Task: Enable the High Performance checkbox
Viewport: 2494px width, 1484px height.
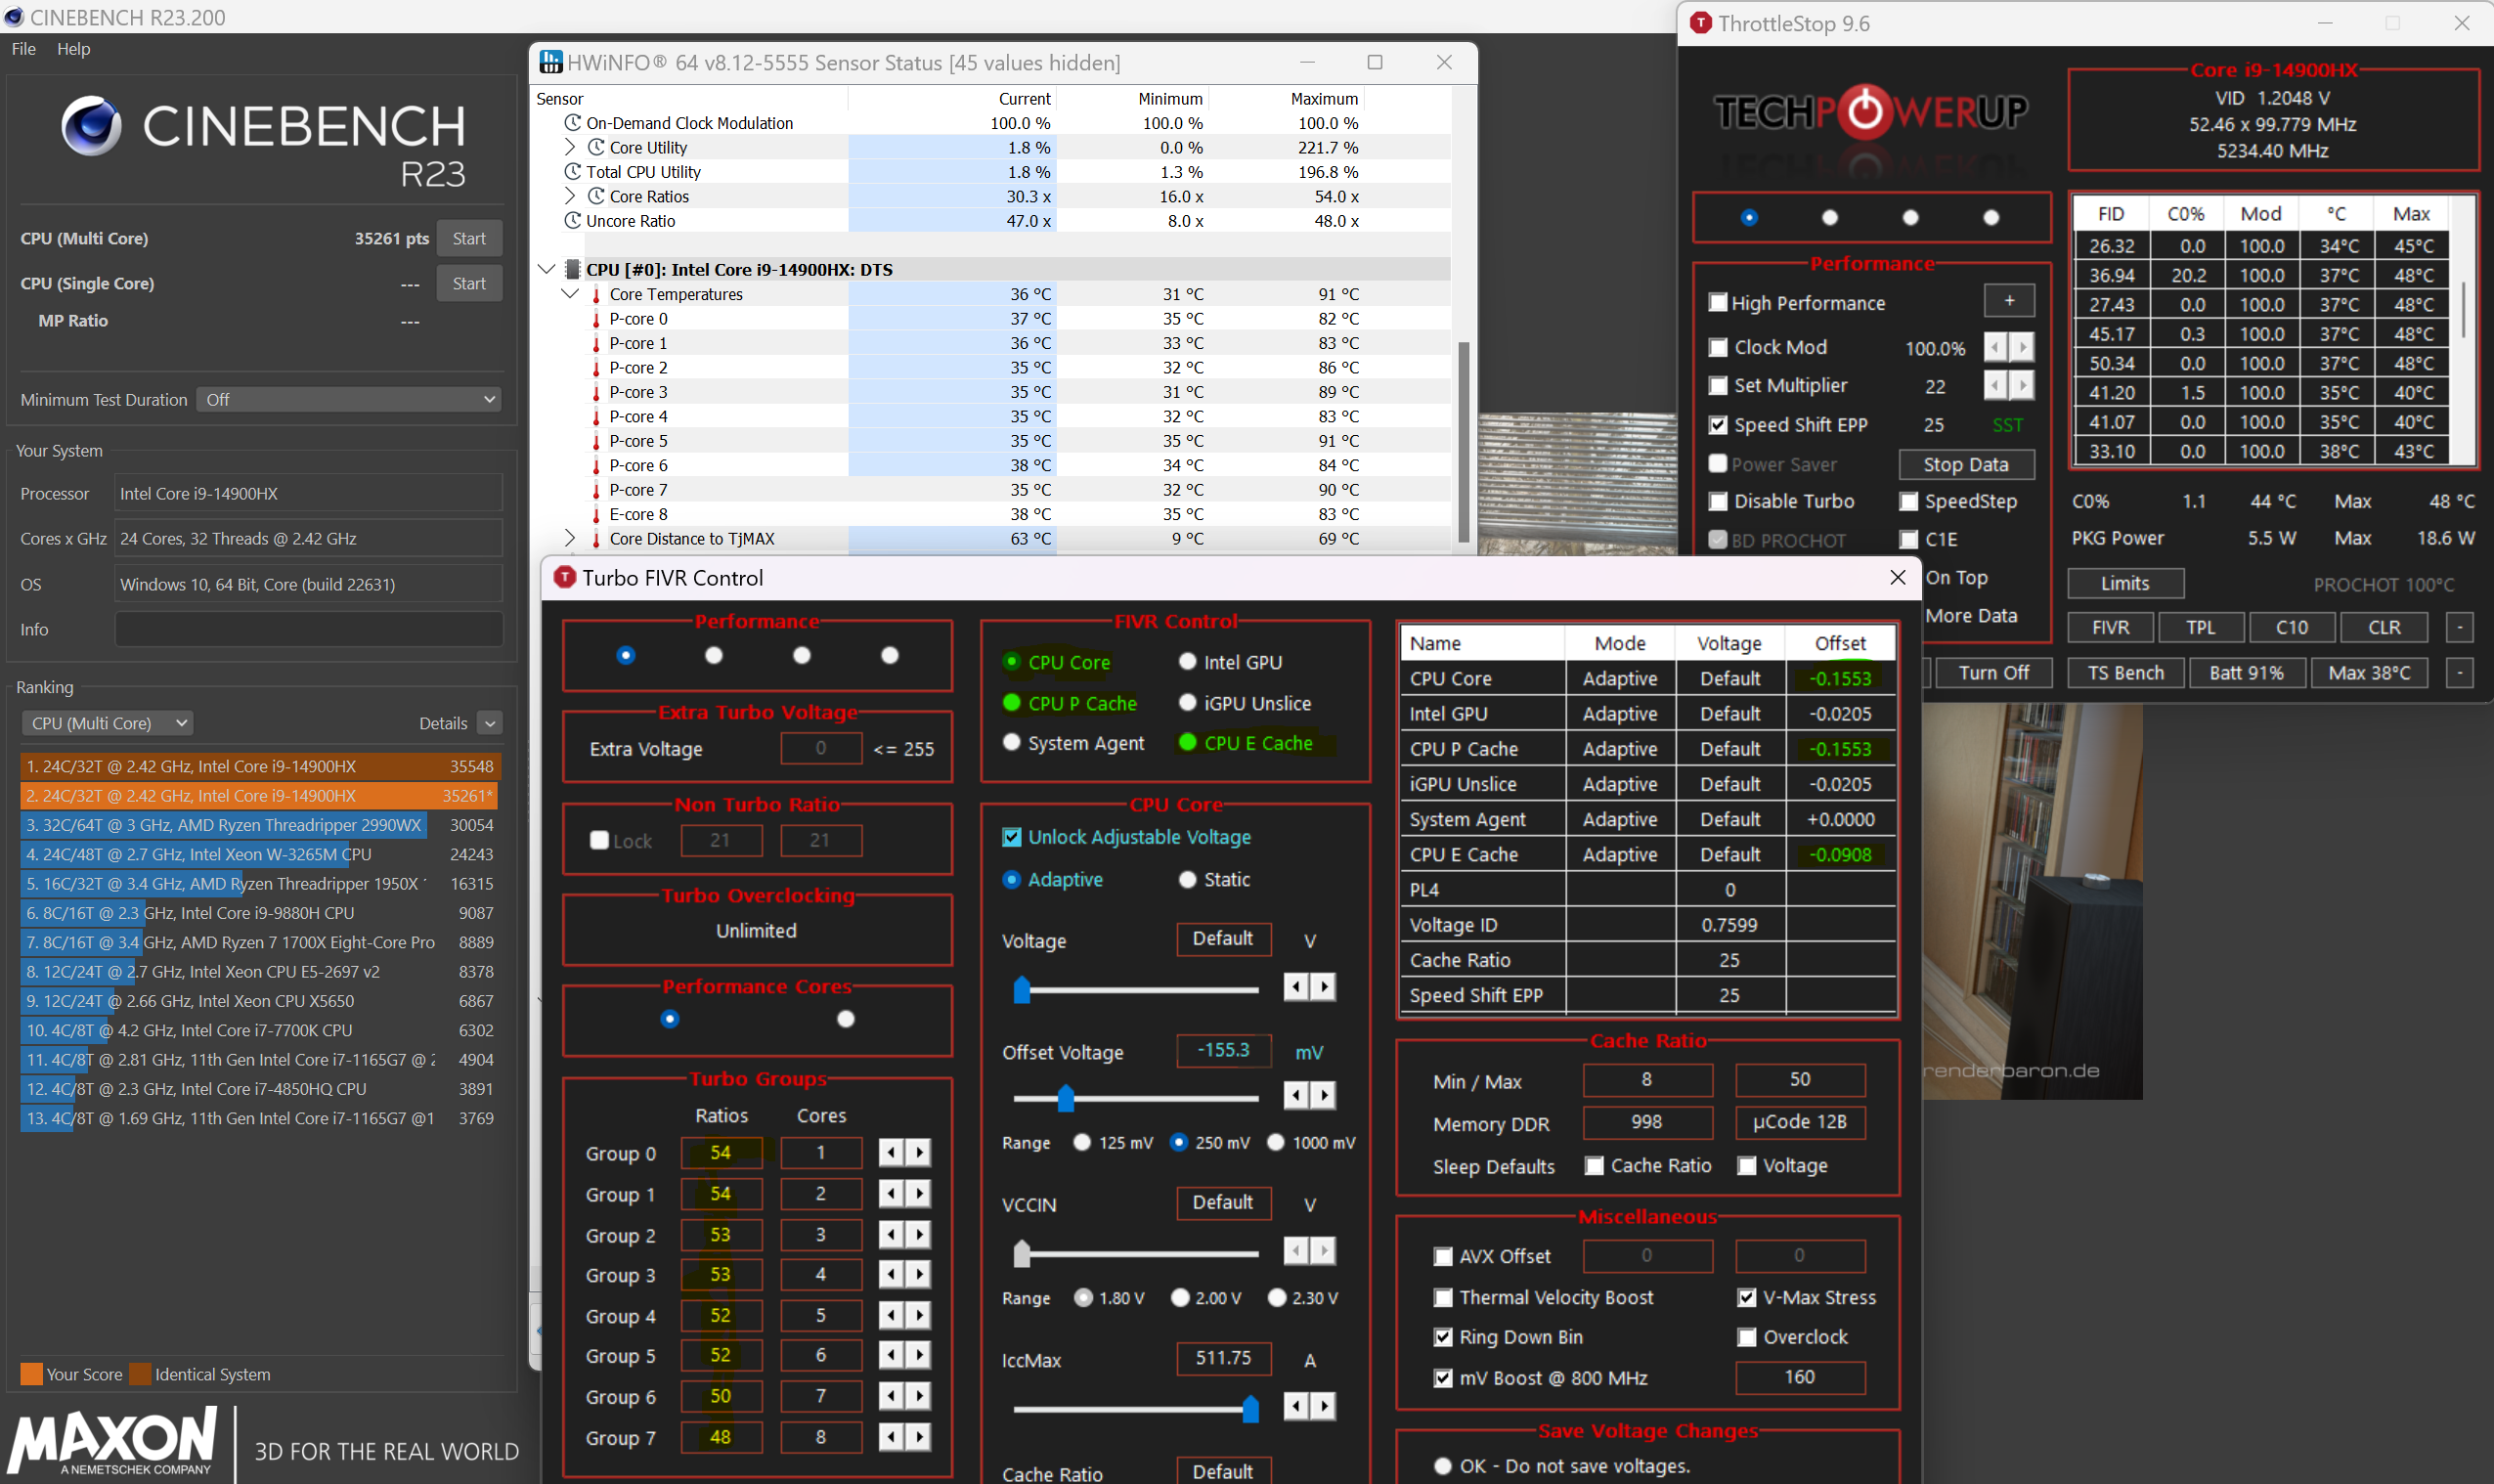Action: pyautogui.click(x=1718, y=302)
